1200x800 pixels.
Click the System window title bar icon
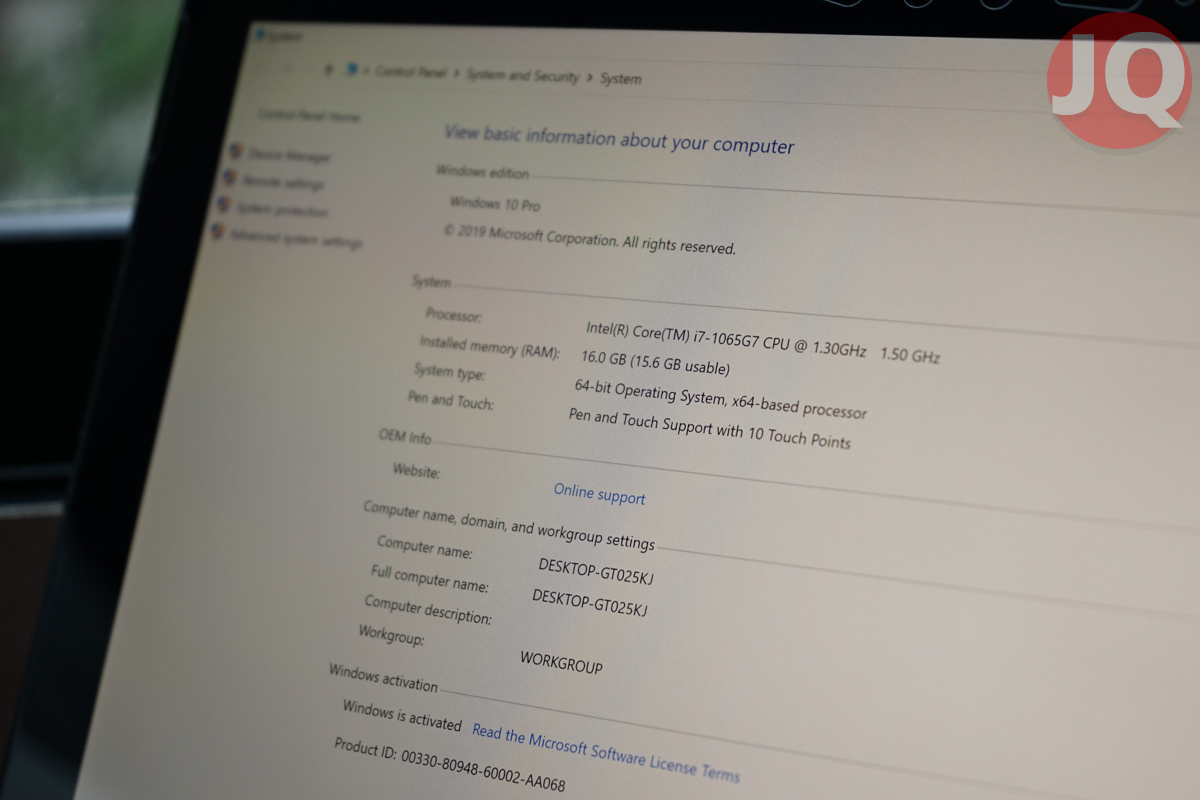(260, 33)
